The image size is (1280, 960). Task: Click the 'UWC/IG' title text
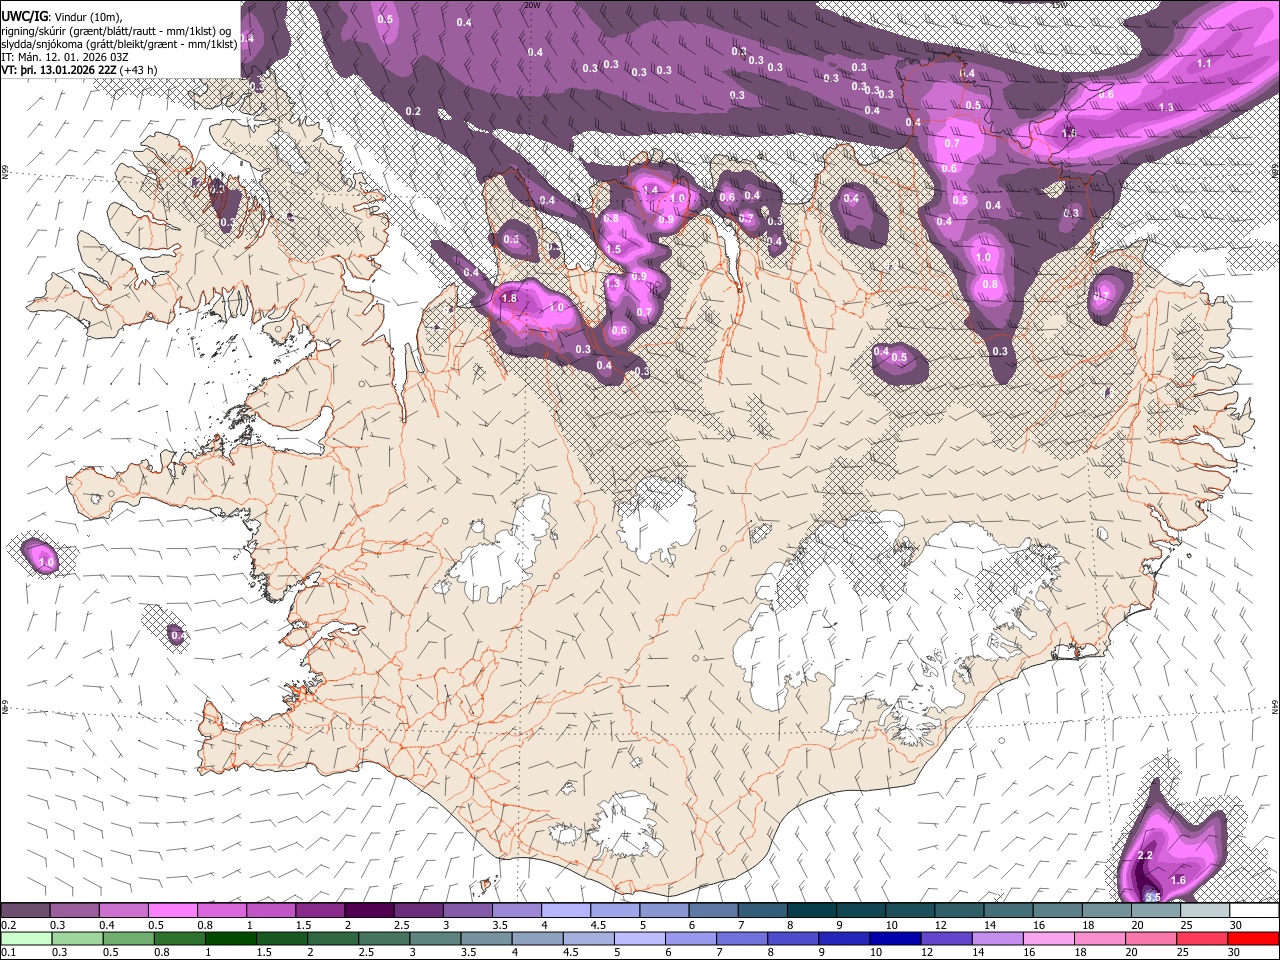24,15
